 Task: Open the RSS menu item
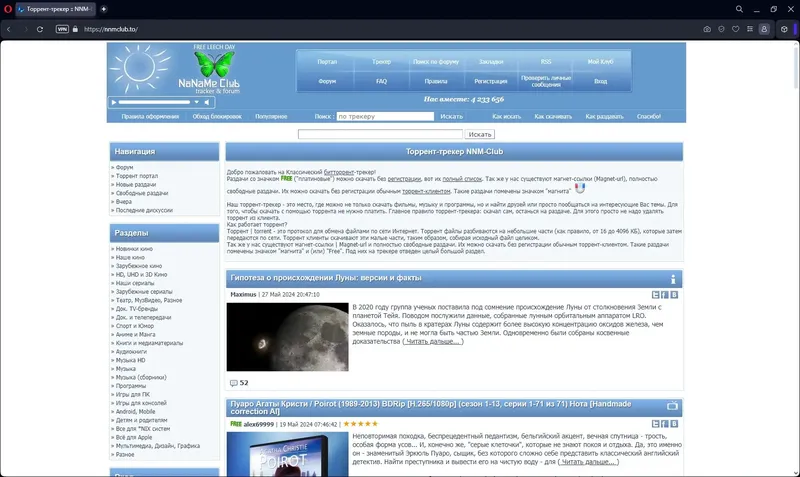[546, 62]
